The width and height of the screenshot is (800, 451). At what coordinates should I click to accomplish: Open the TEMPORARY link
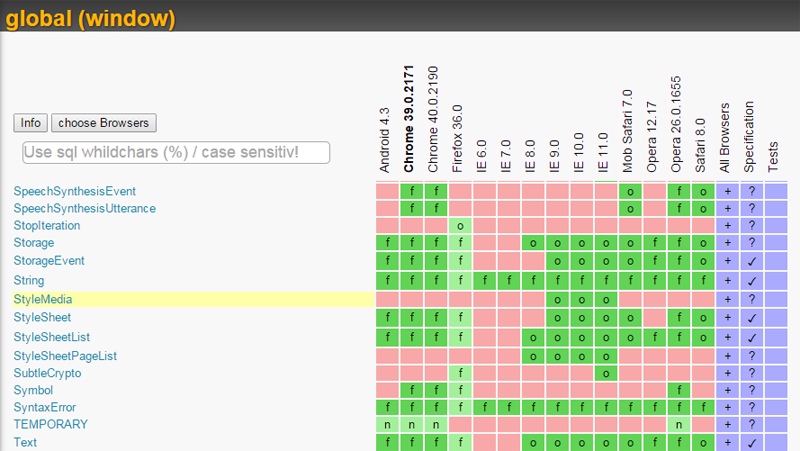[x=51, y=424]
